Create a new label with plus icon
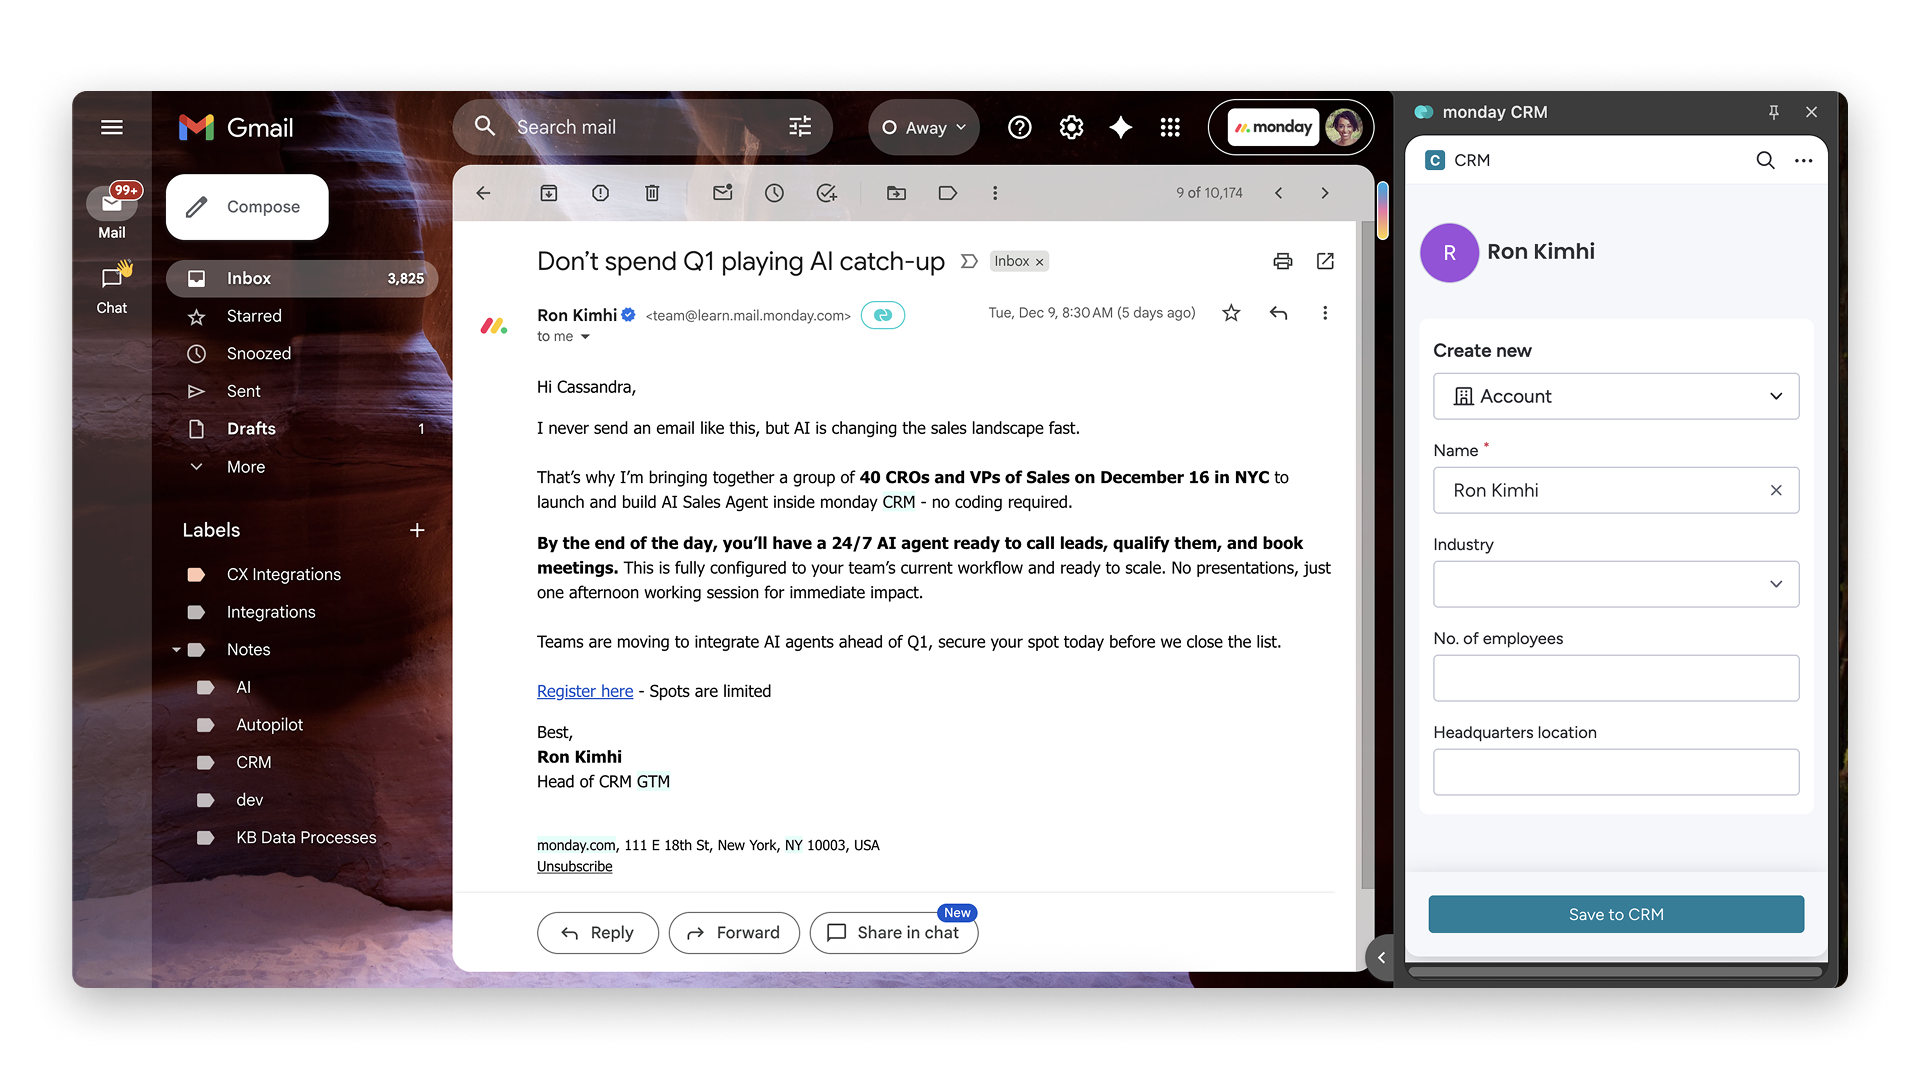 pyautogui.click(x=417, y=530)
